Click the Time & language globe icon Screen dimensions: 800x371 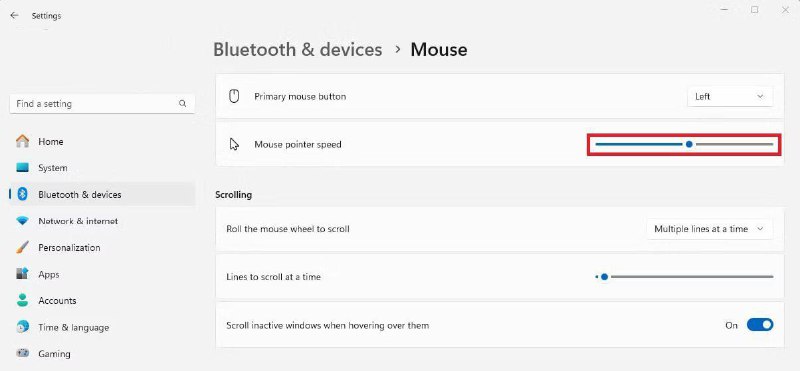tap(22, 327)
